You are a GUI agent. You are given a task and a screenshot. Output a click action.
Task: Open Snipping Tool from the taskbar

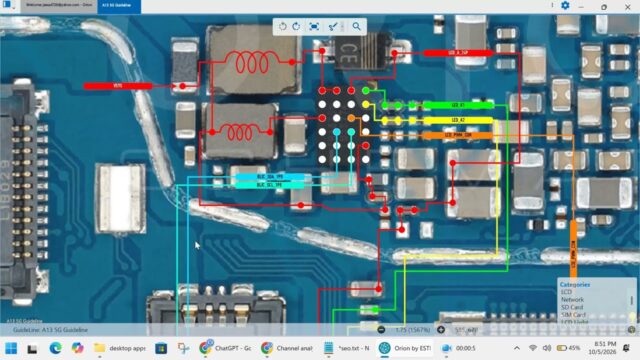tap(183, 348)
